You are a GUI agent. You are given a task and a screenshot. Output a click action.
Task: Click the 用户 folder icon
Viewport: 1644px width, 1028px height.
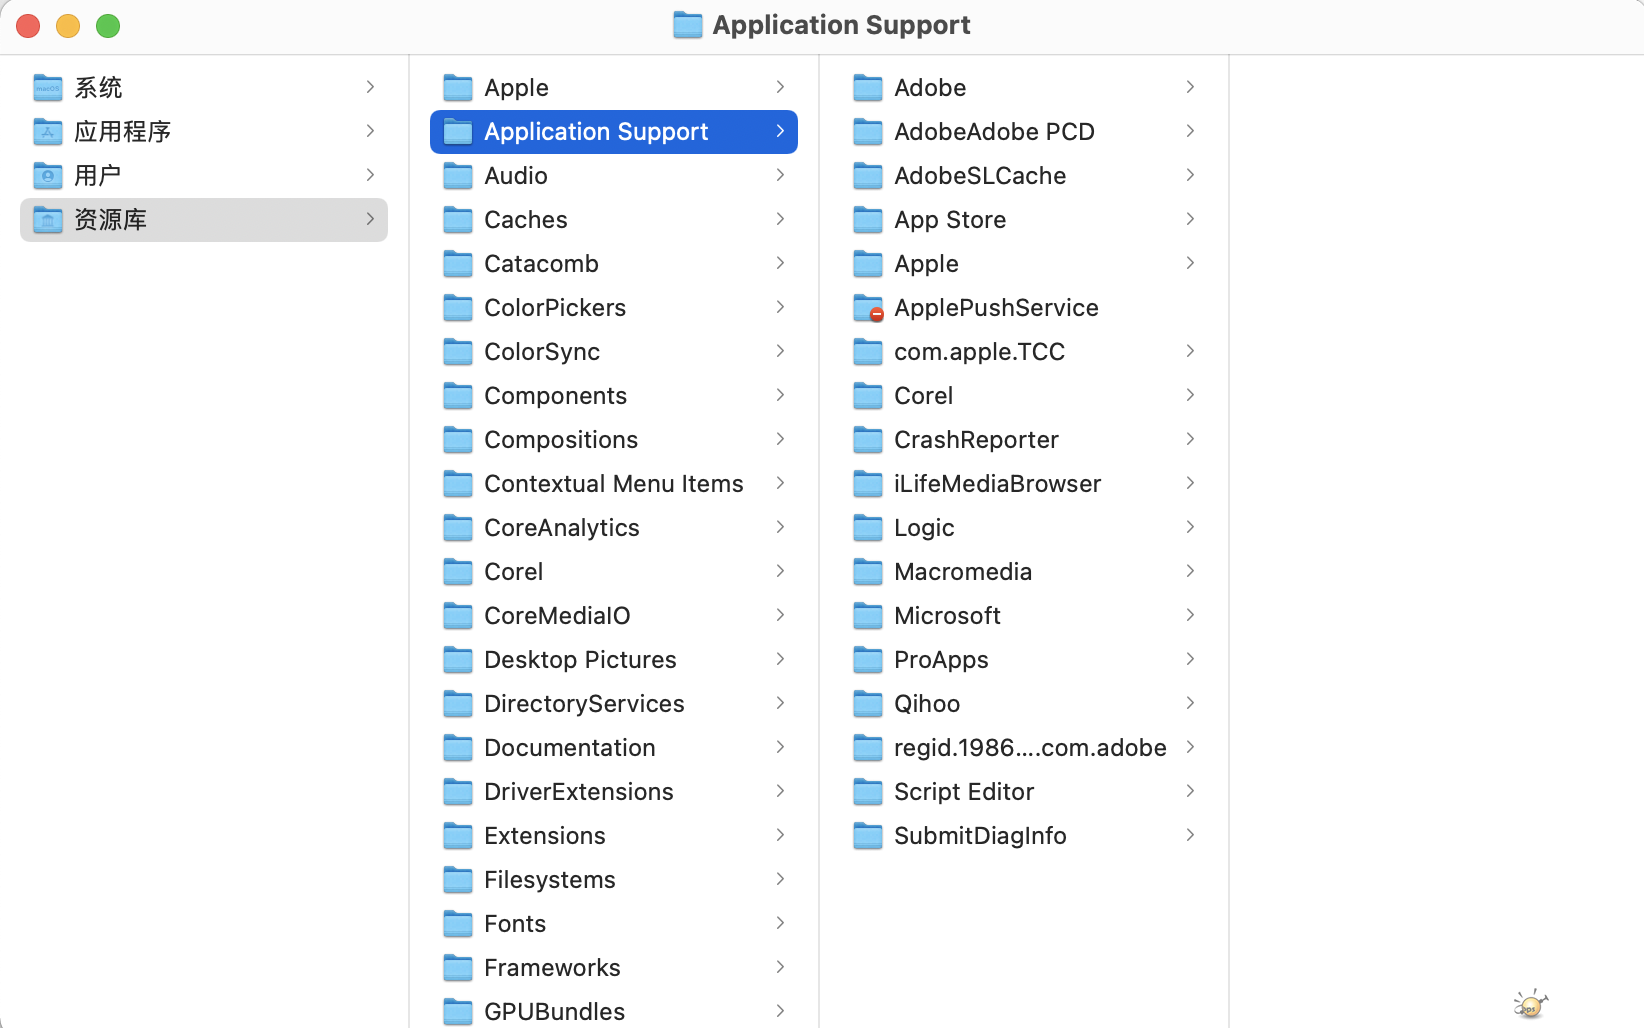tap(48, 176)
